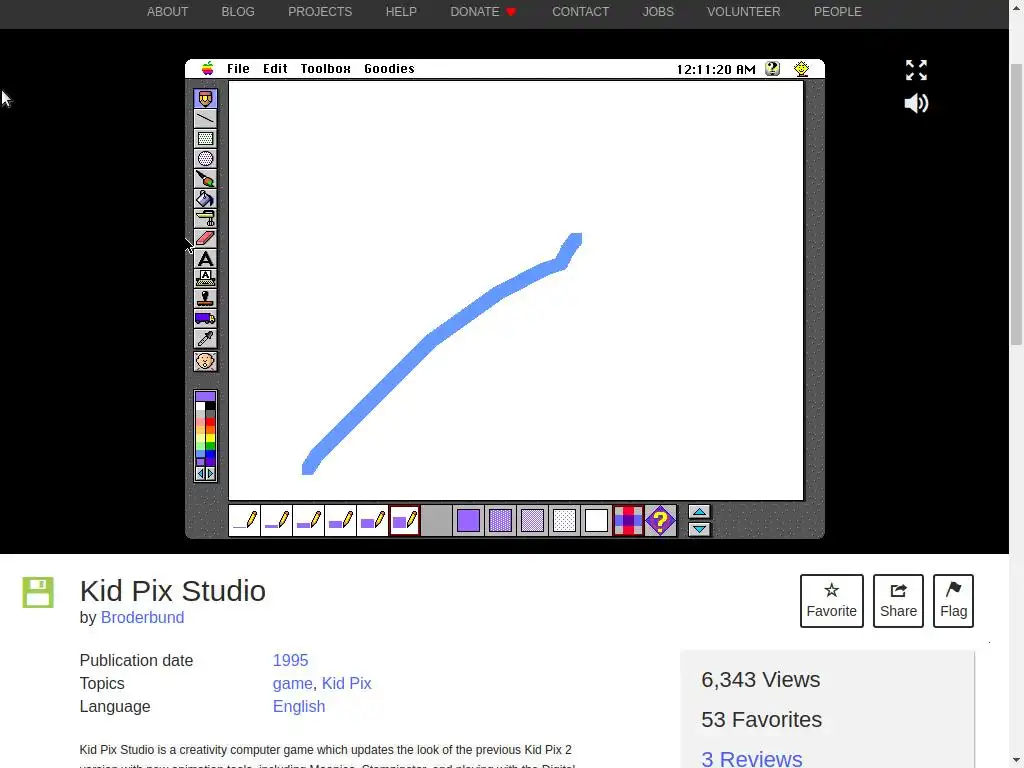This screenshot has width=1024, height=768.
Task: Select the letter A text tool
Action: pyautogui.click(x=205, y=259)
